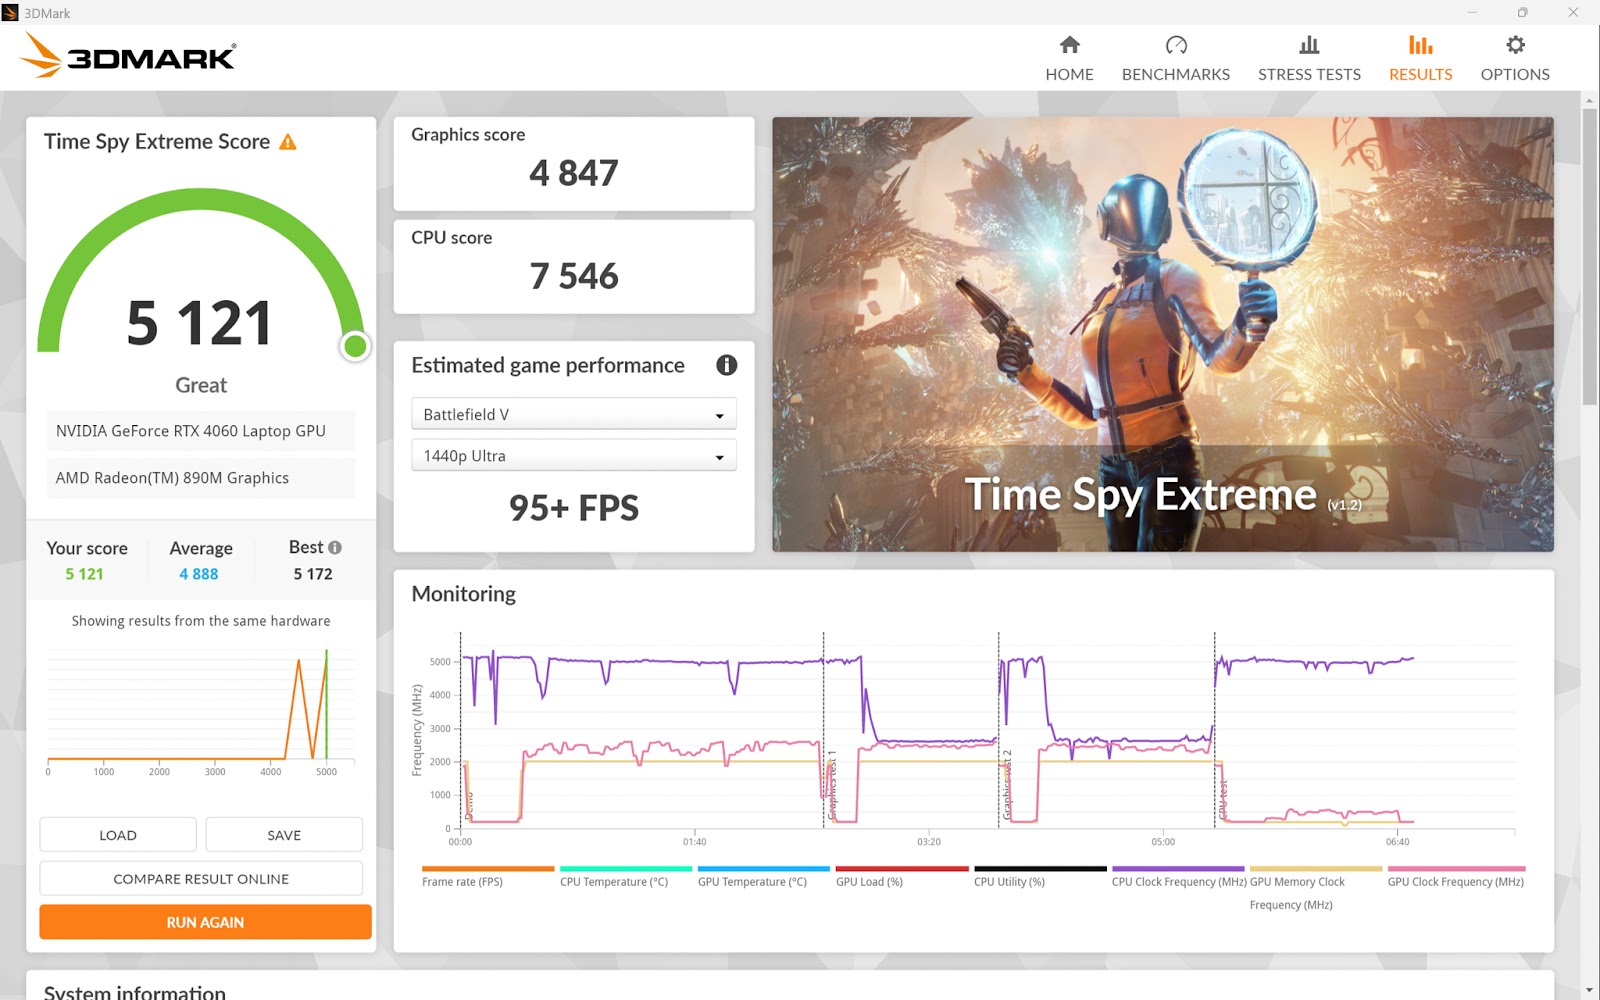This screenshot has height=1000, width=1600.
Task: Click the Graphics test 1 marker line
Action: [x=824, y=730]
